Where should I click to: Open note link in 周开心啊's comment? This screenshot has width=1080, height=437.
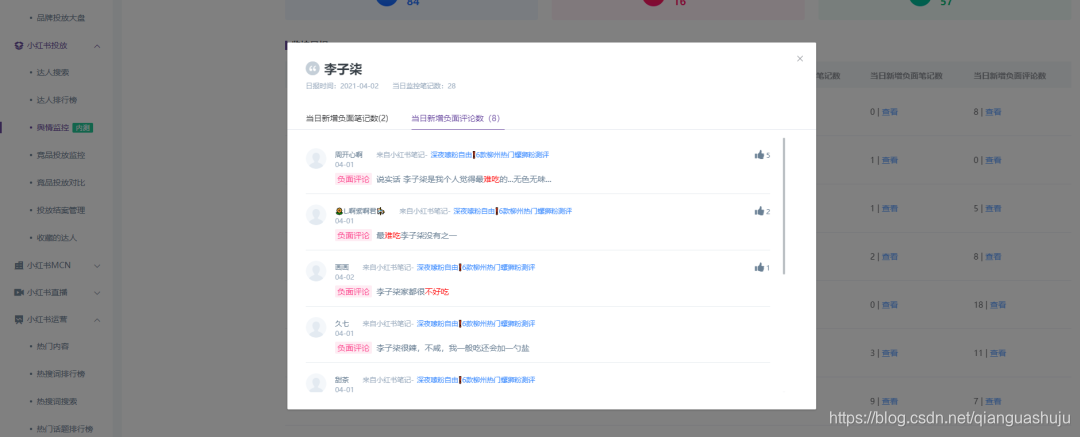[x=489, y=154]
